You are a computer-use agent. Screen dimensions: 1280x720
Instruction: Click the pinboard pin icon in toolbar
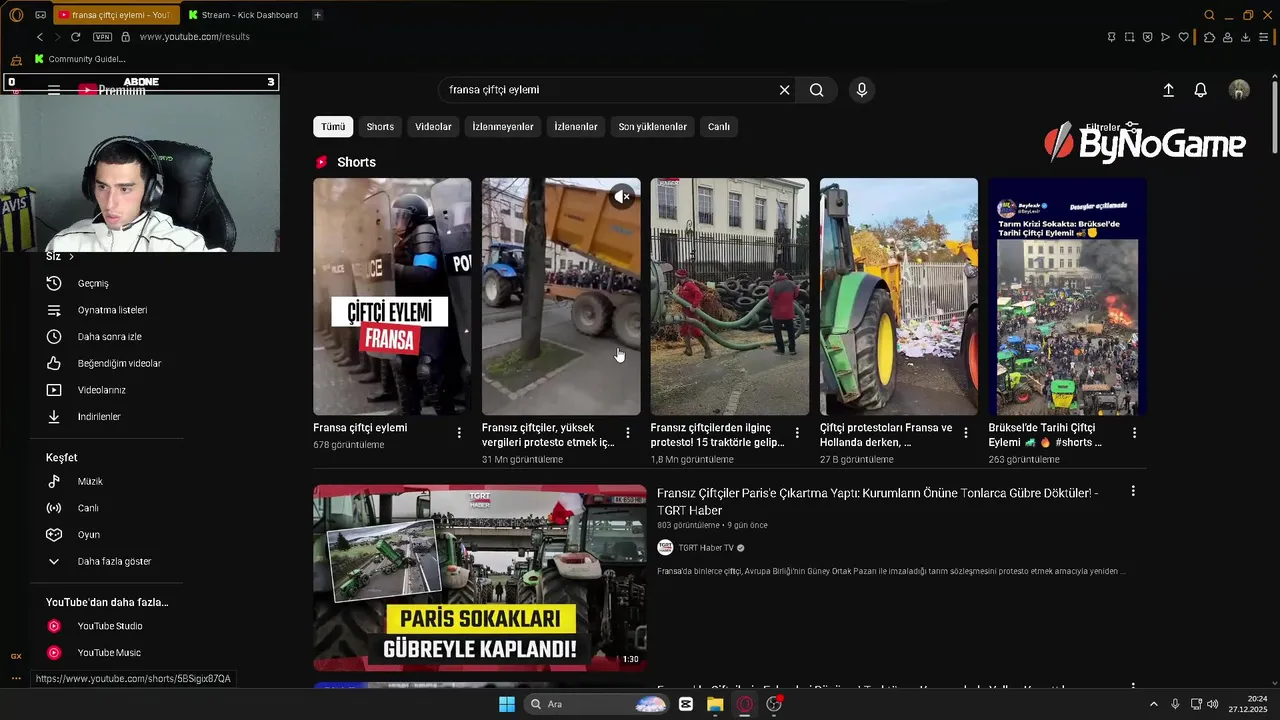[1111, 37]
